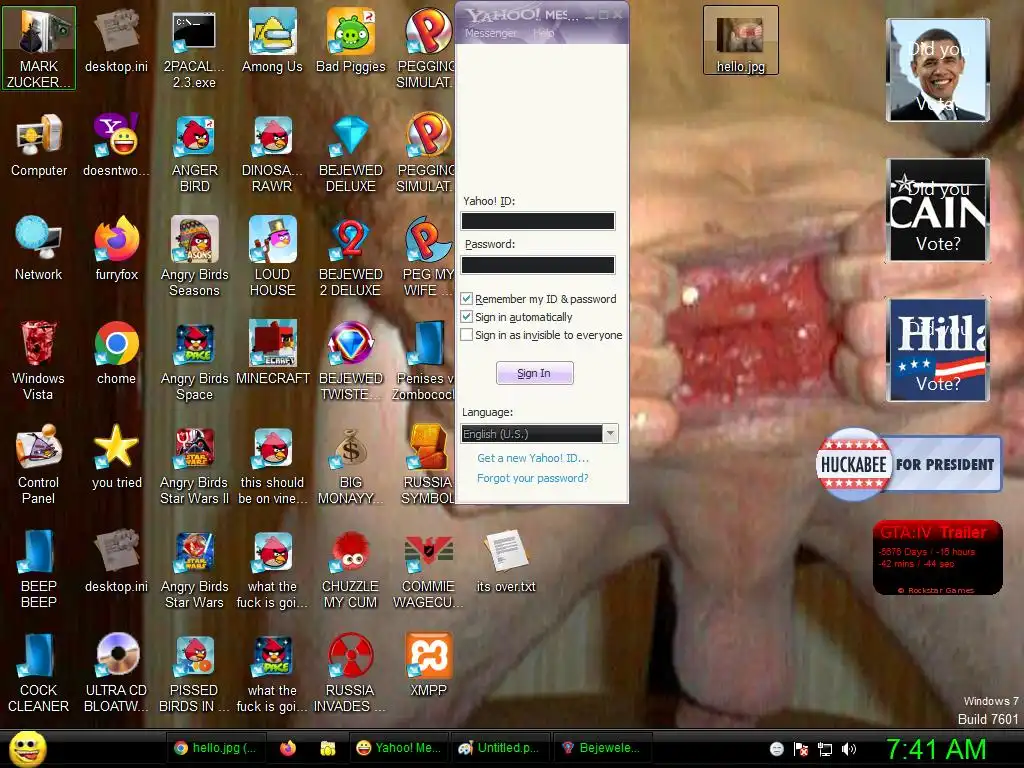Open RUSSIA INVADES radiation icon shortcut
This screenshot has height=768, width=1024.
(351, 673)
